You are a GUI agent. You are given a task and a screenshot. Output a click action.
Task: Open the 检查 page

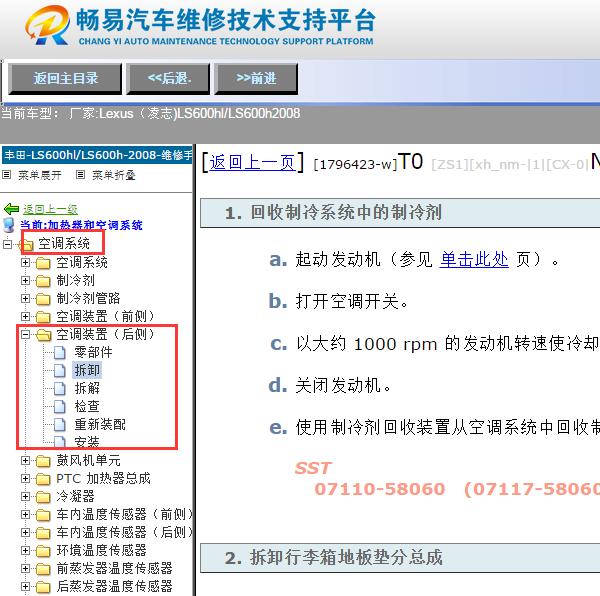click(87, 406)
